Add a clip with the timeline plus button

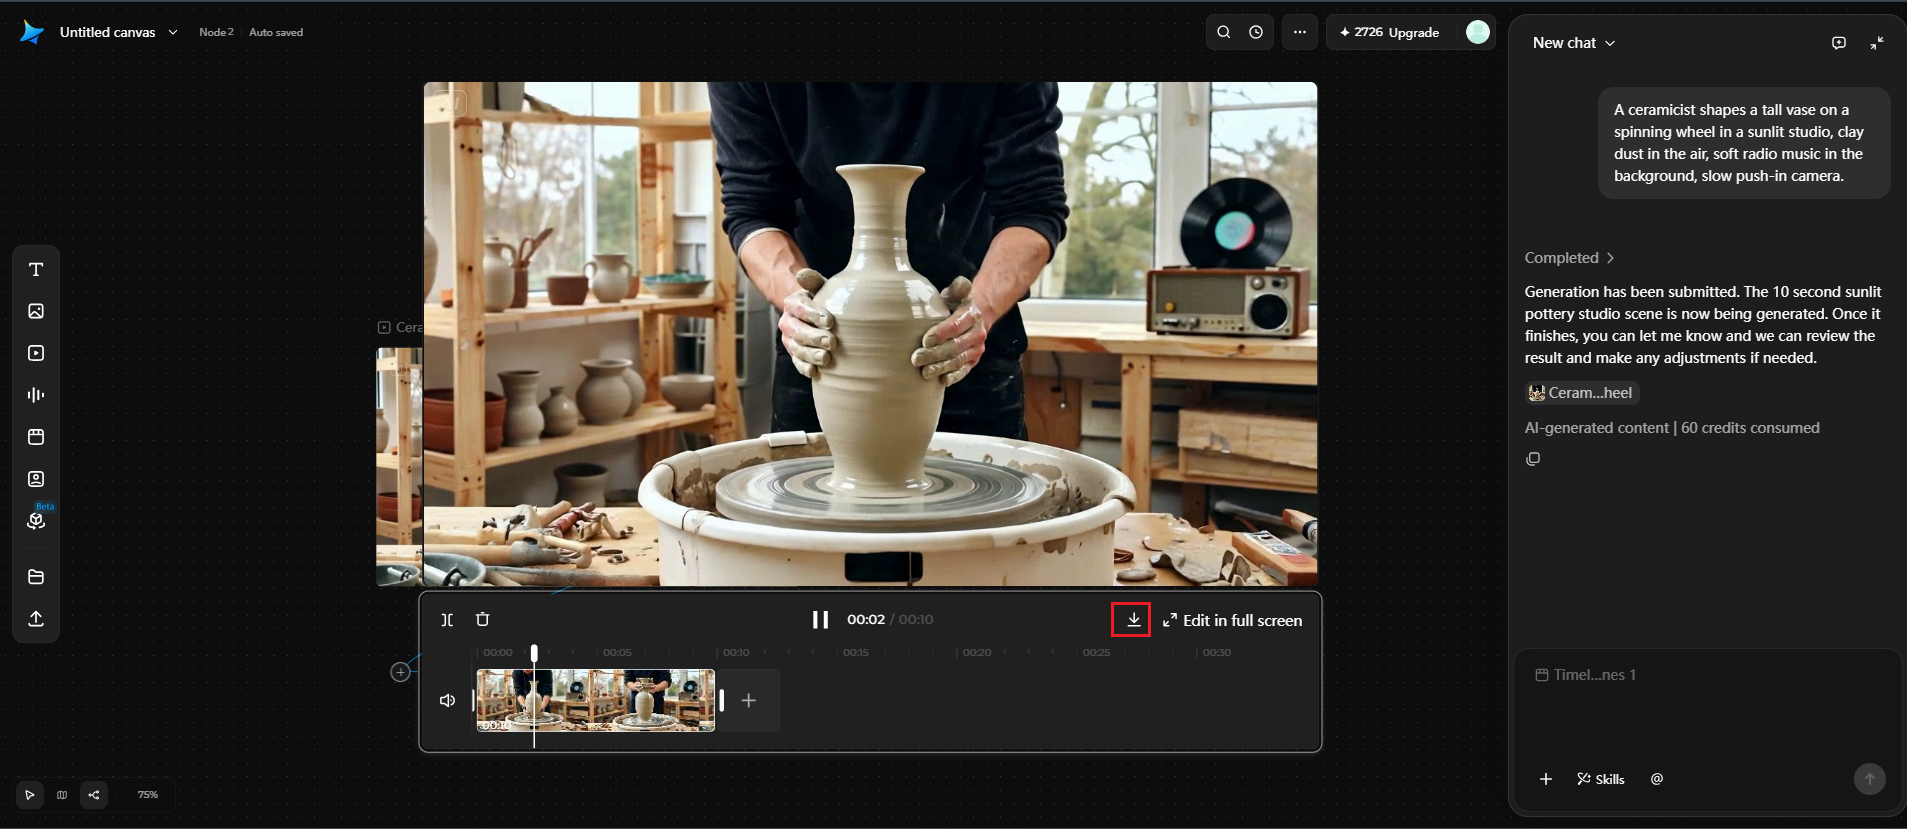749,701
